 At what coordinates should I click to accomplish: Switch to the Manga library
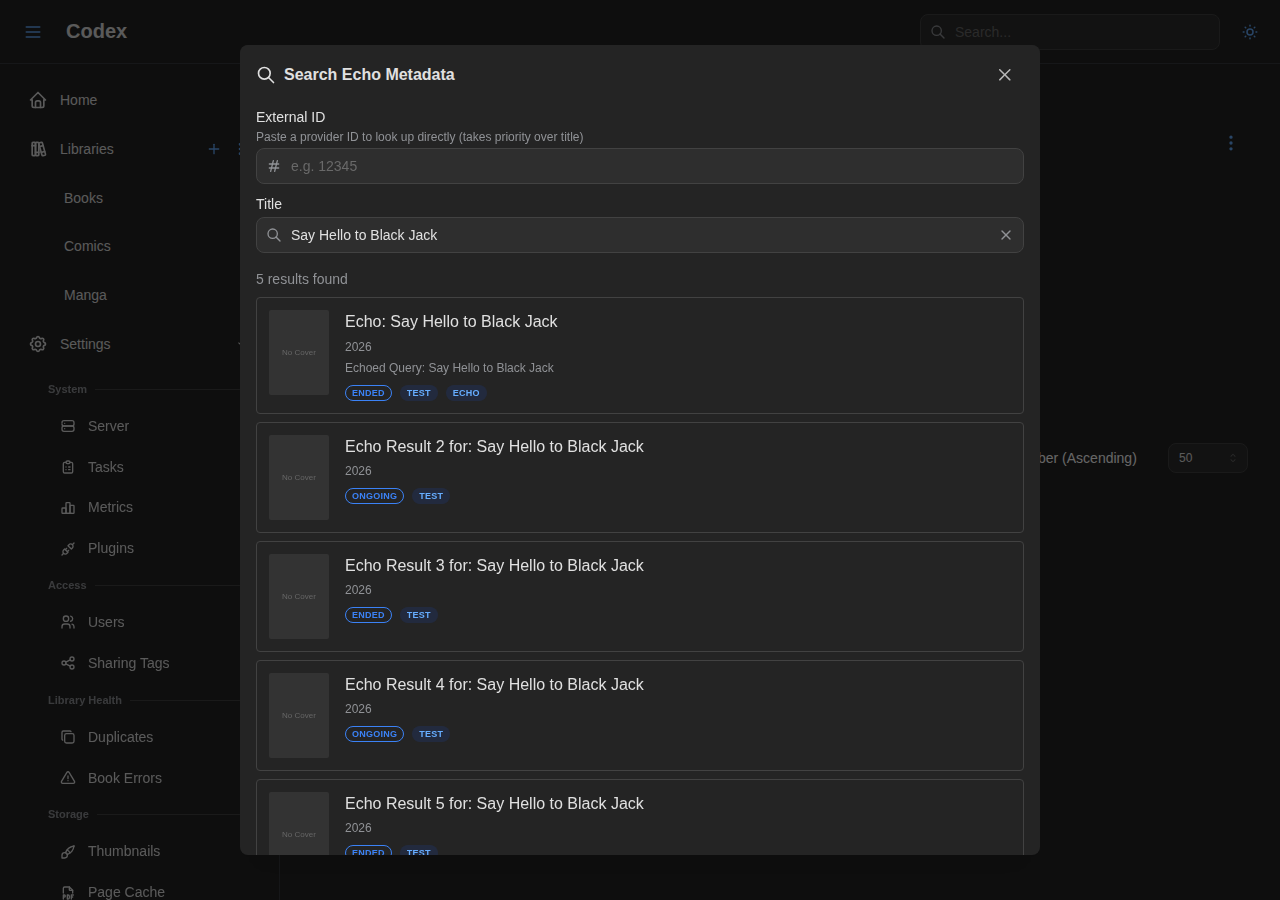click(x=85, y=294)
